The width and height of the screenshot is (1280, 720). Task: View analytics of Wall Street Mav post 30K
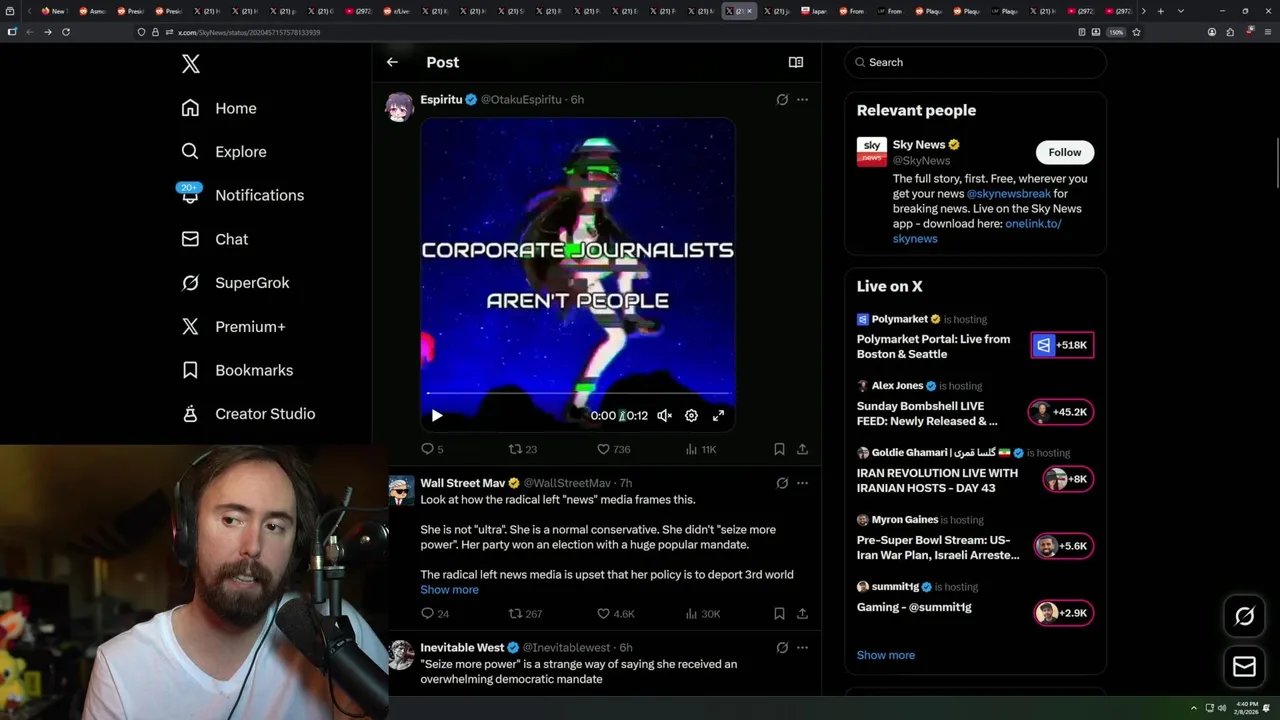click(x=702, y=613)
